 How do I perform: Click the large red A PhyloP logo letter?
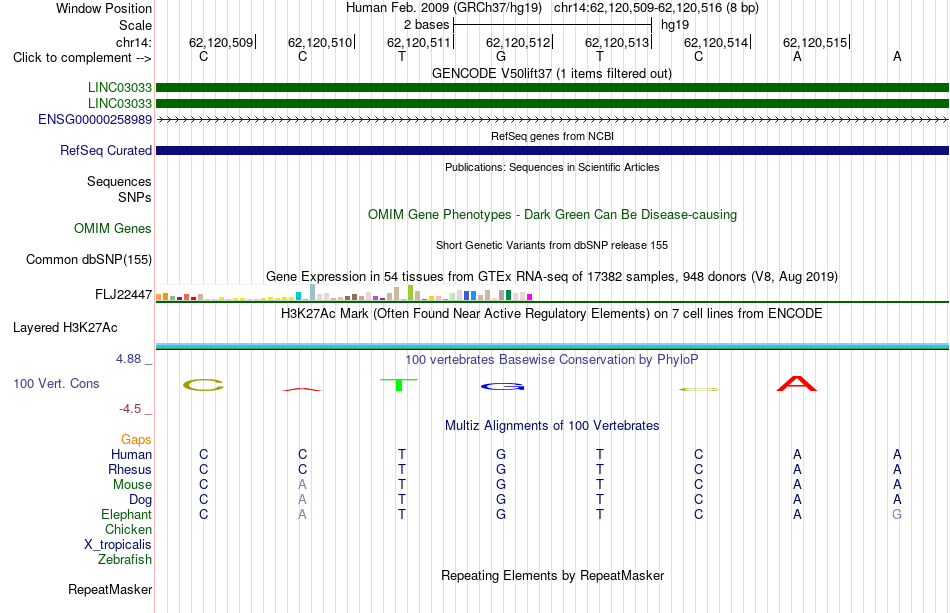coord(797,383)
